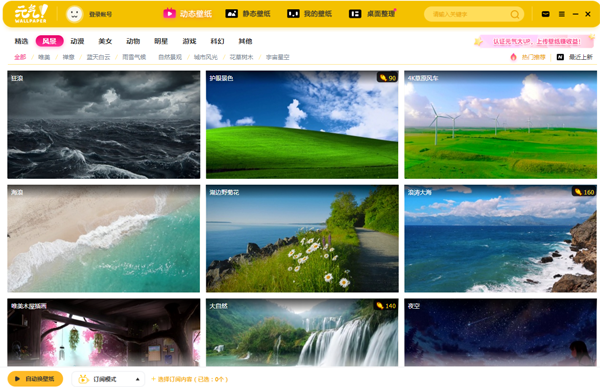
Task: Click the 160 coin badge
Action: pos(584,192)
